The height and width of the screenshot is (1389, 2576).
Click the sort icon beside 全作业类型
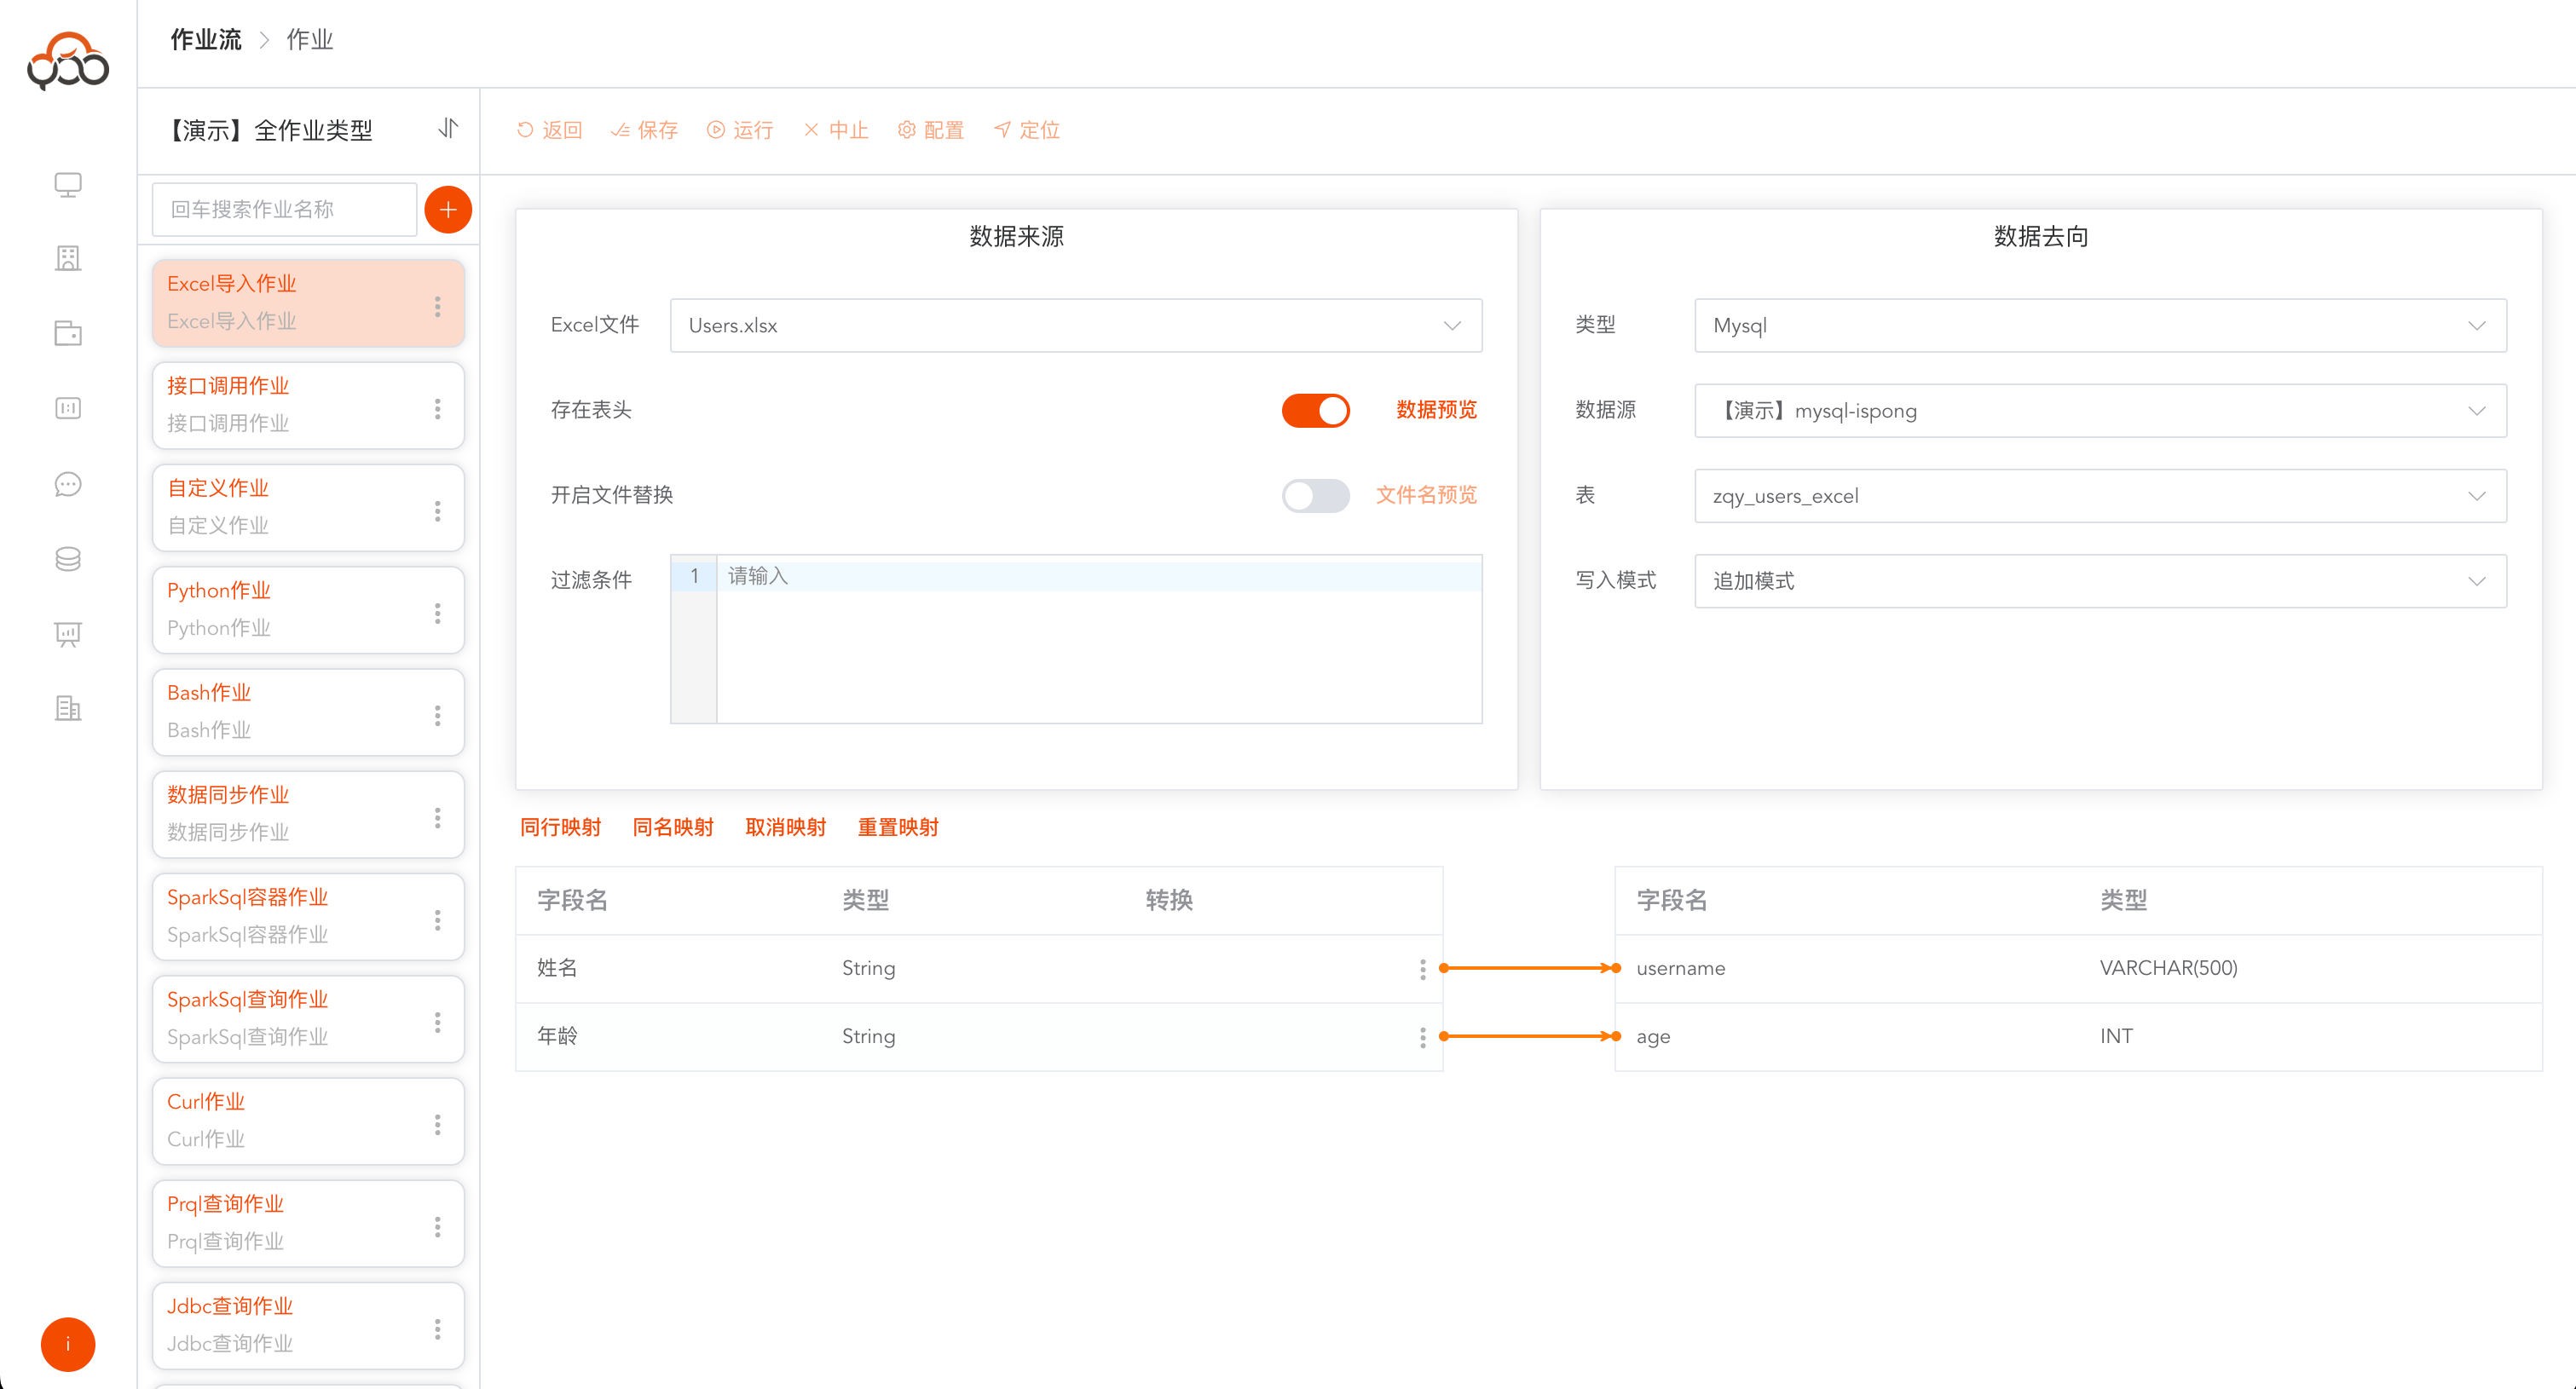tap(448, 129)
